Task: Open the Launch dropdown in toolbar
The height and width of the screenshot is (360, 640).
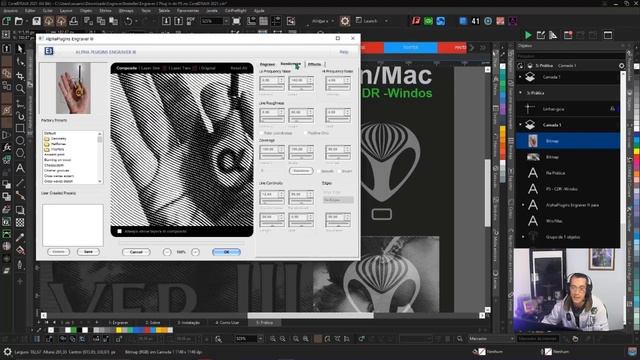Action: [387, 21]
